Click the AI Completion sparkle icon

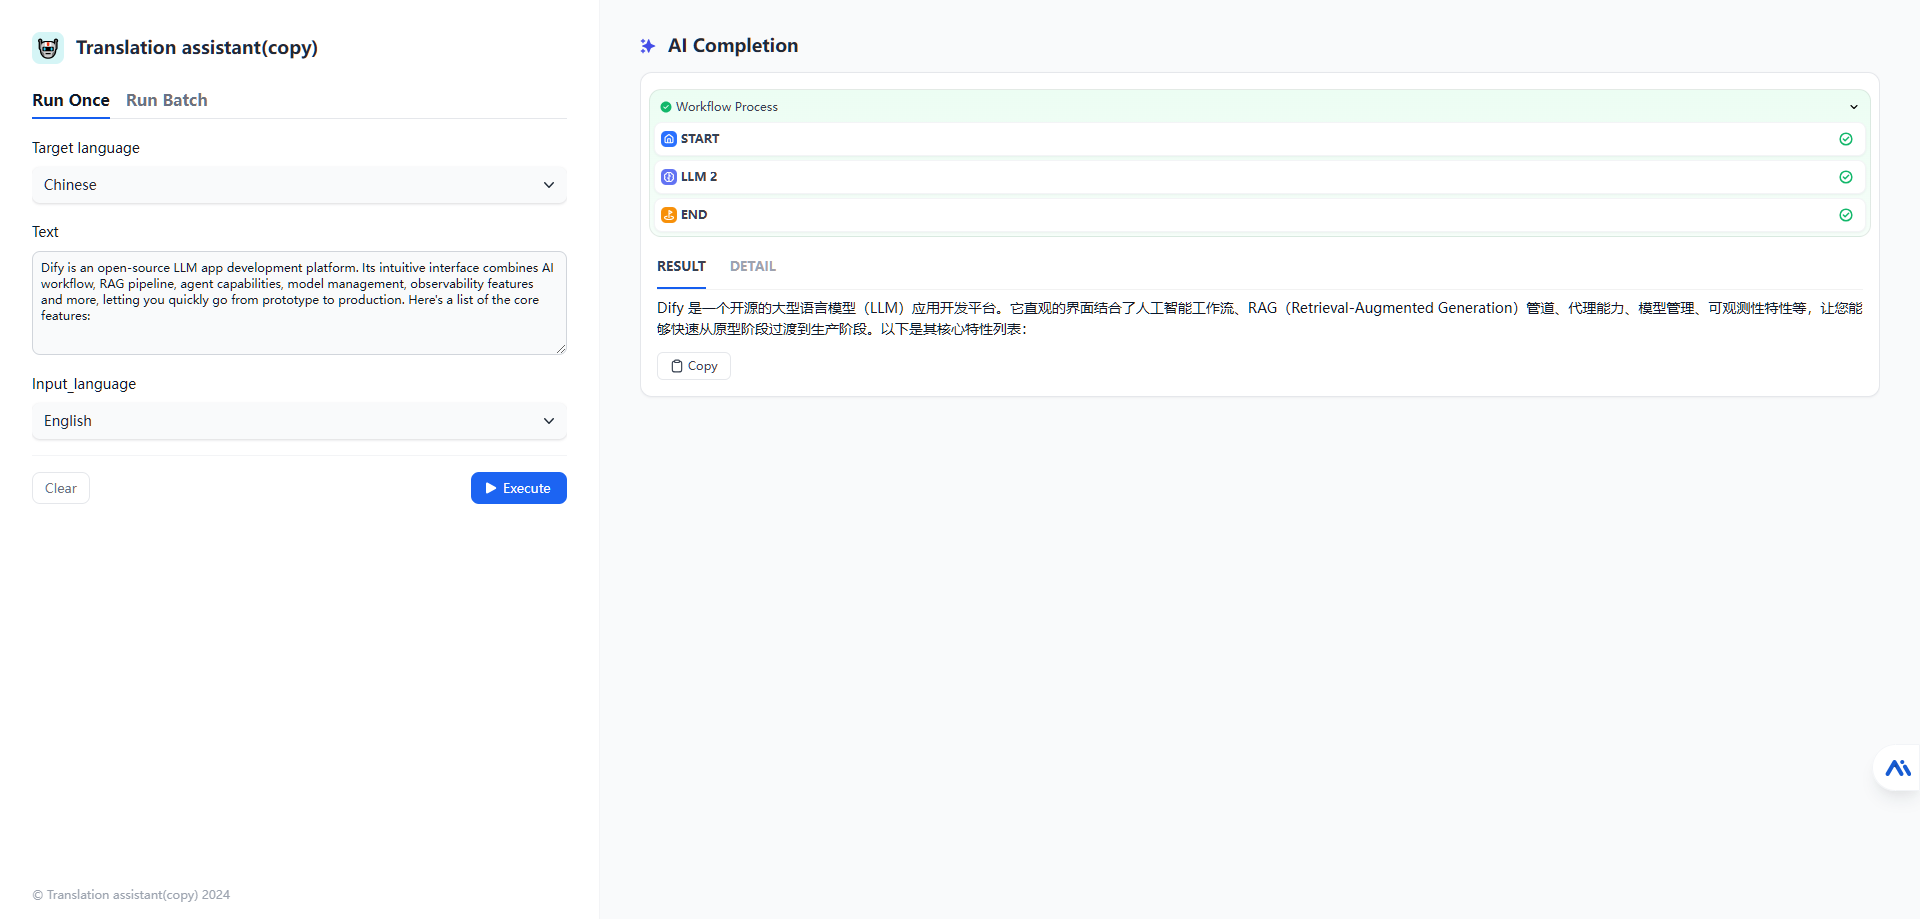648,46
